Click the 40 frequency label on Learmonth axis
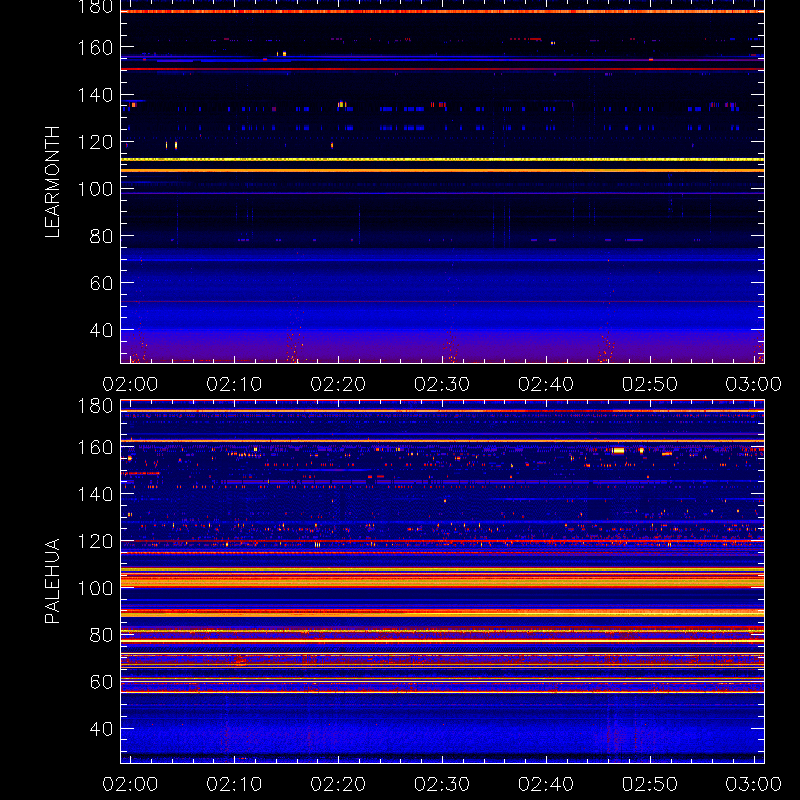 click(102, 330)
